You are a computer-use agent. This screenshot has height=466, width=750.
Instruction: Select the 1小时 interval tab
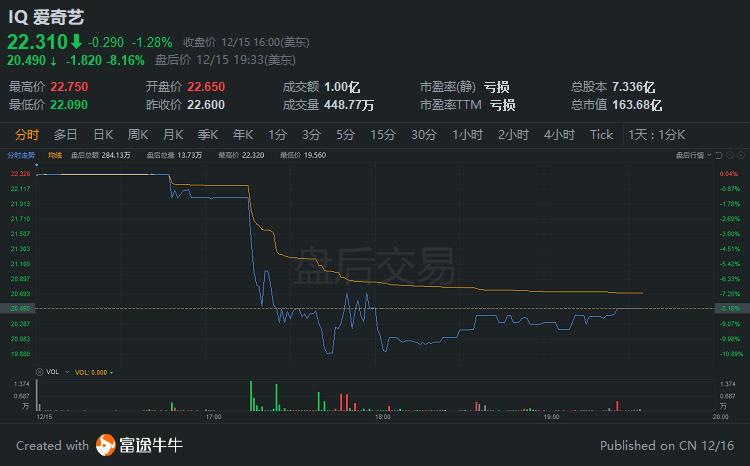[x=467, y=135]
